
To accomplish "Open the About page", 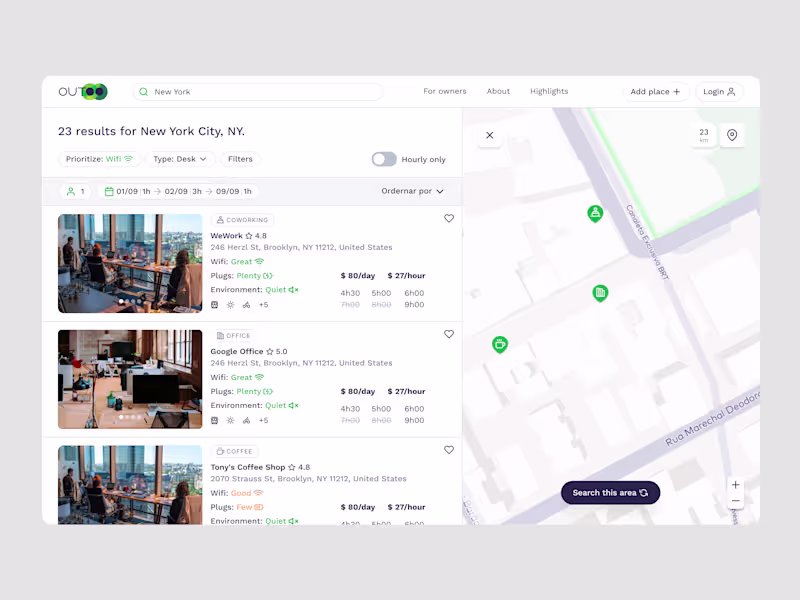I will [498, 91].
